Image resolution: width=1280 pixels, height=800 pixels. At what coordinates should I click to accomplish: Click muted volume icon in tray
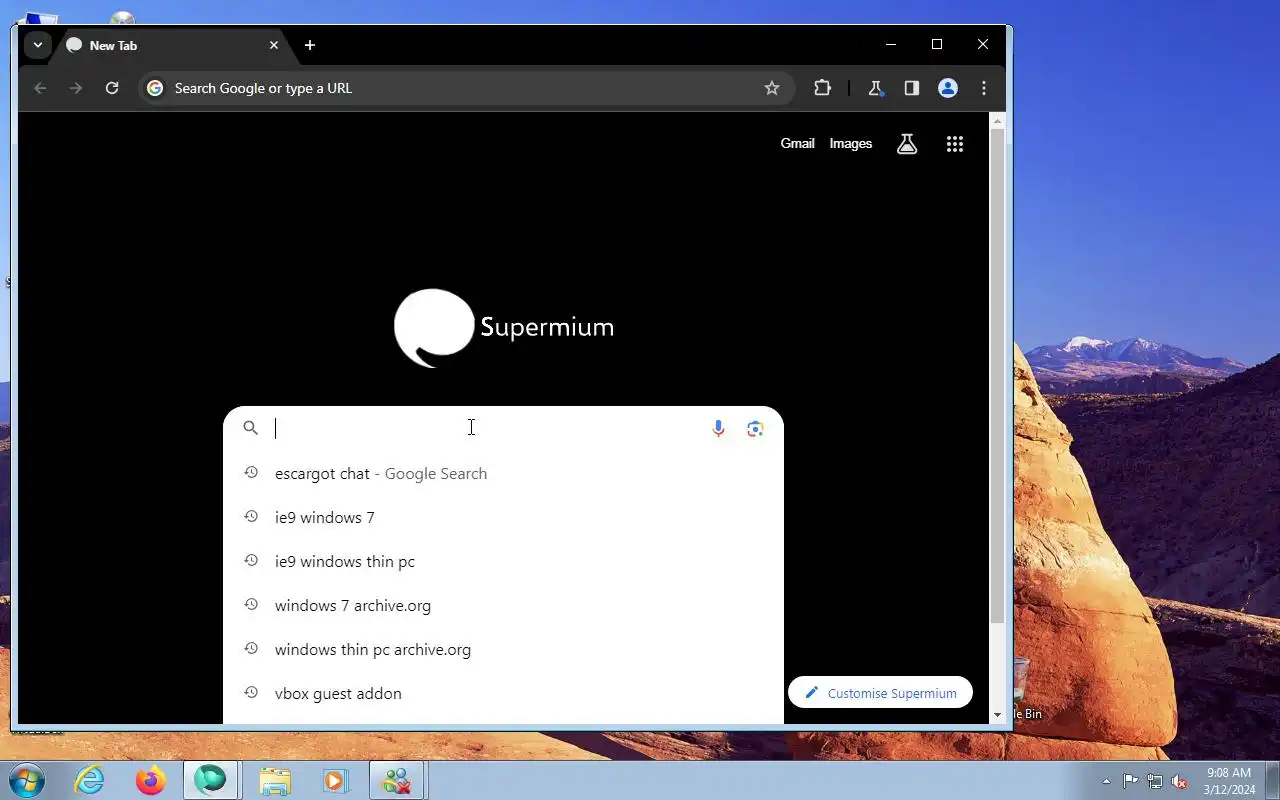coord(1180,781)
